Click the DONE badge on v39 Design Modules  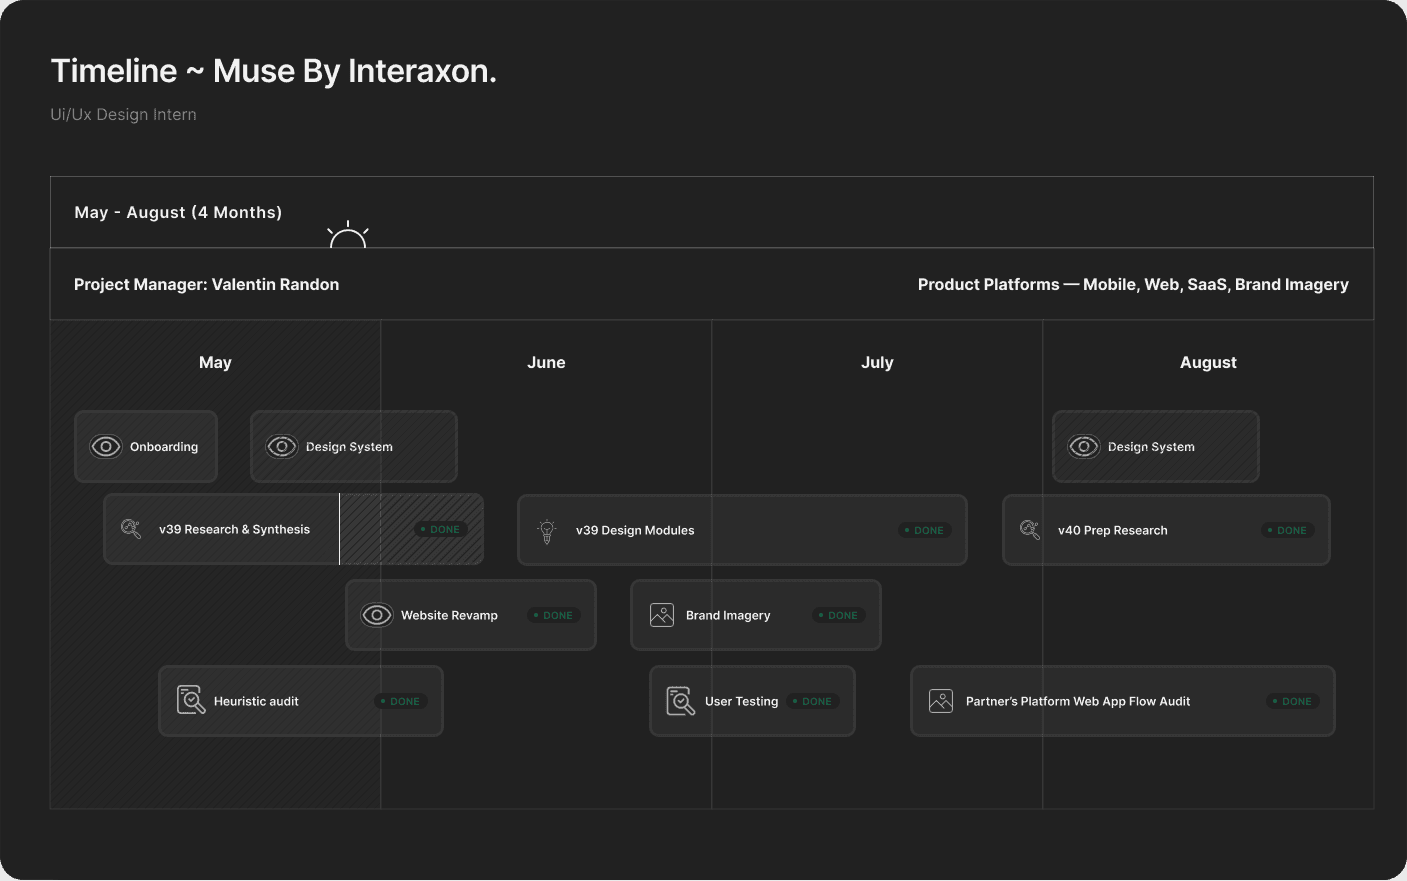pyautogui.click(x=924, y=531)
